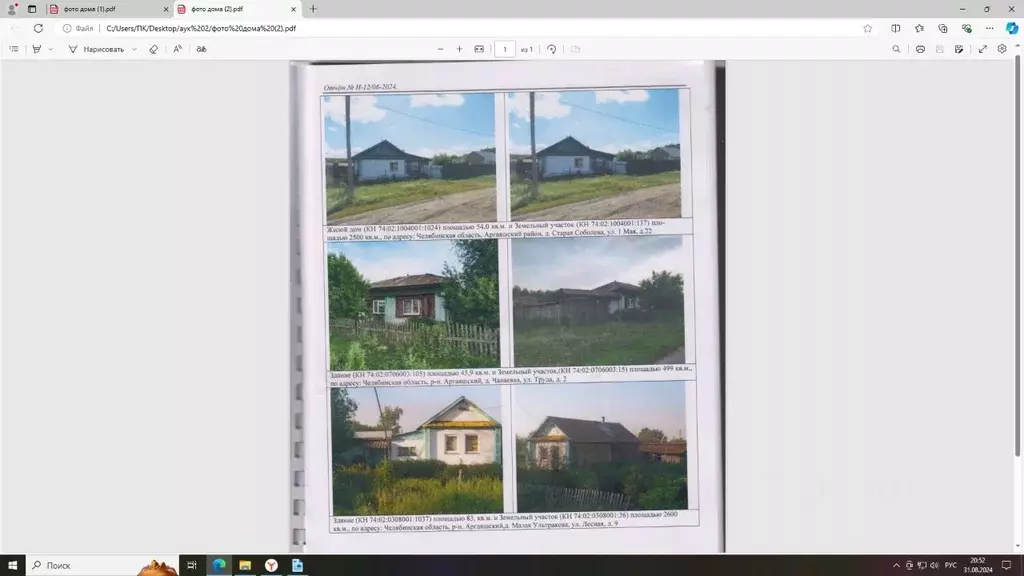Zoom in with the plus button
Viewport: 1024px width, 576px height.
[x=459, y=49]
